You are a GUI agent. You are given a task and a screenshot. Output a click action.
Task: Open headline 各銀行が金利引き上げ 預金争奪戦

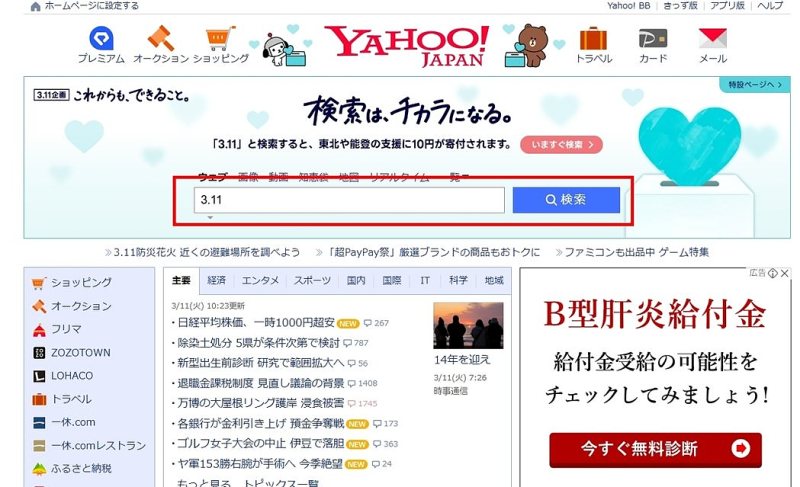260,423
